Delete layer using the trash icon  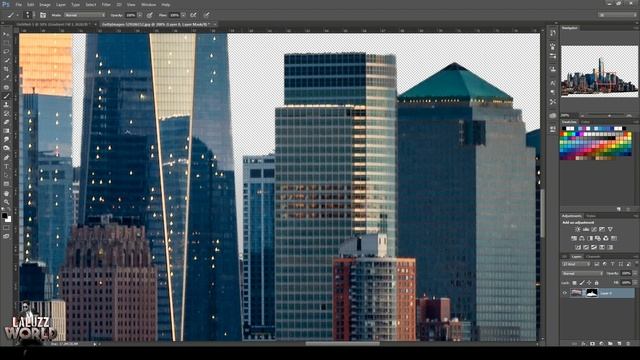[x=628, y=343]
